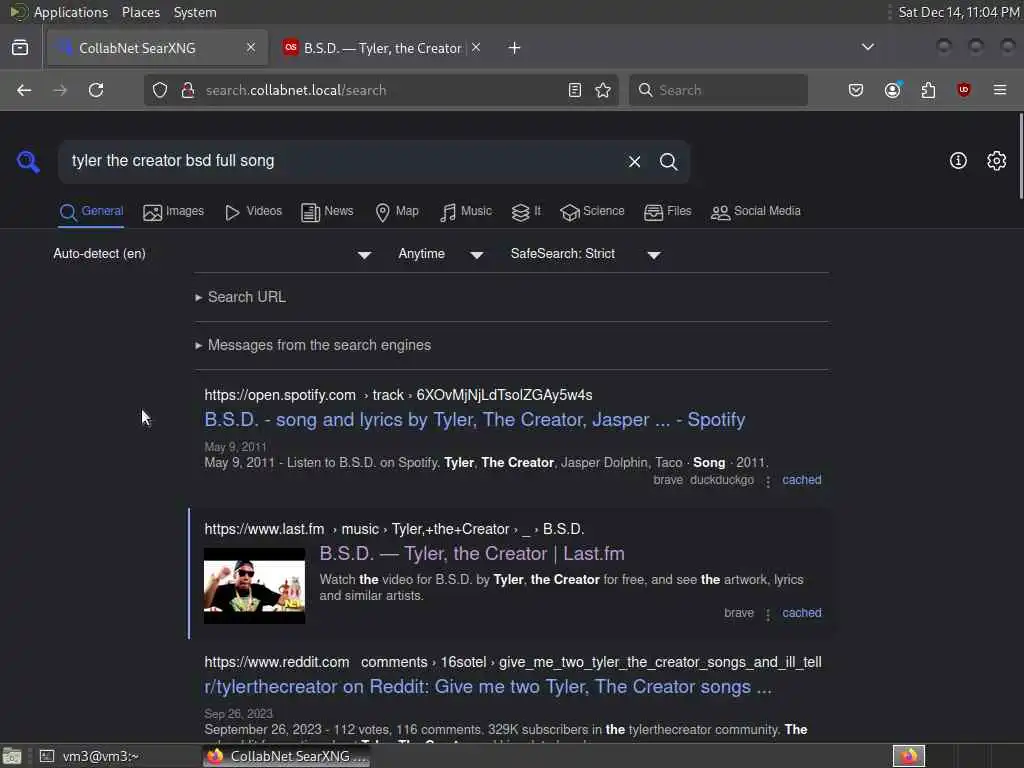Select the Science search category

(x=592, y=212)
